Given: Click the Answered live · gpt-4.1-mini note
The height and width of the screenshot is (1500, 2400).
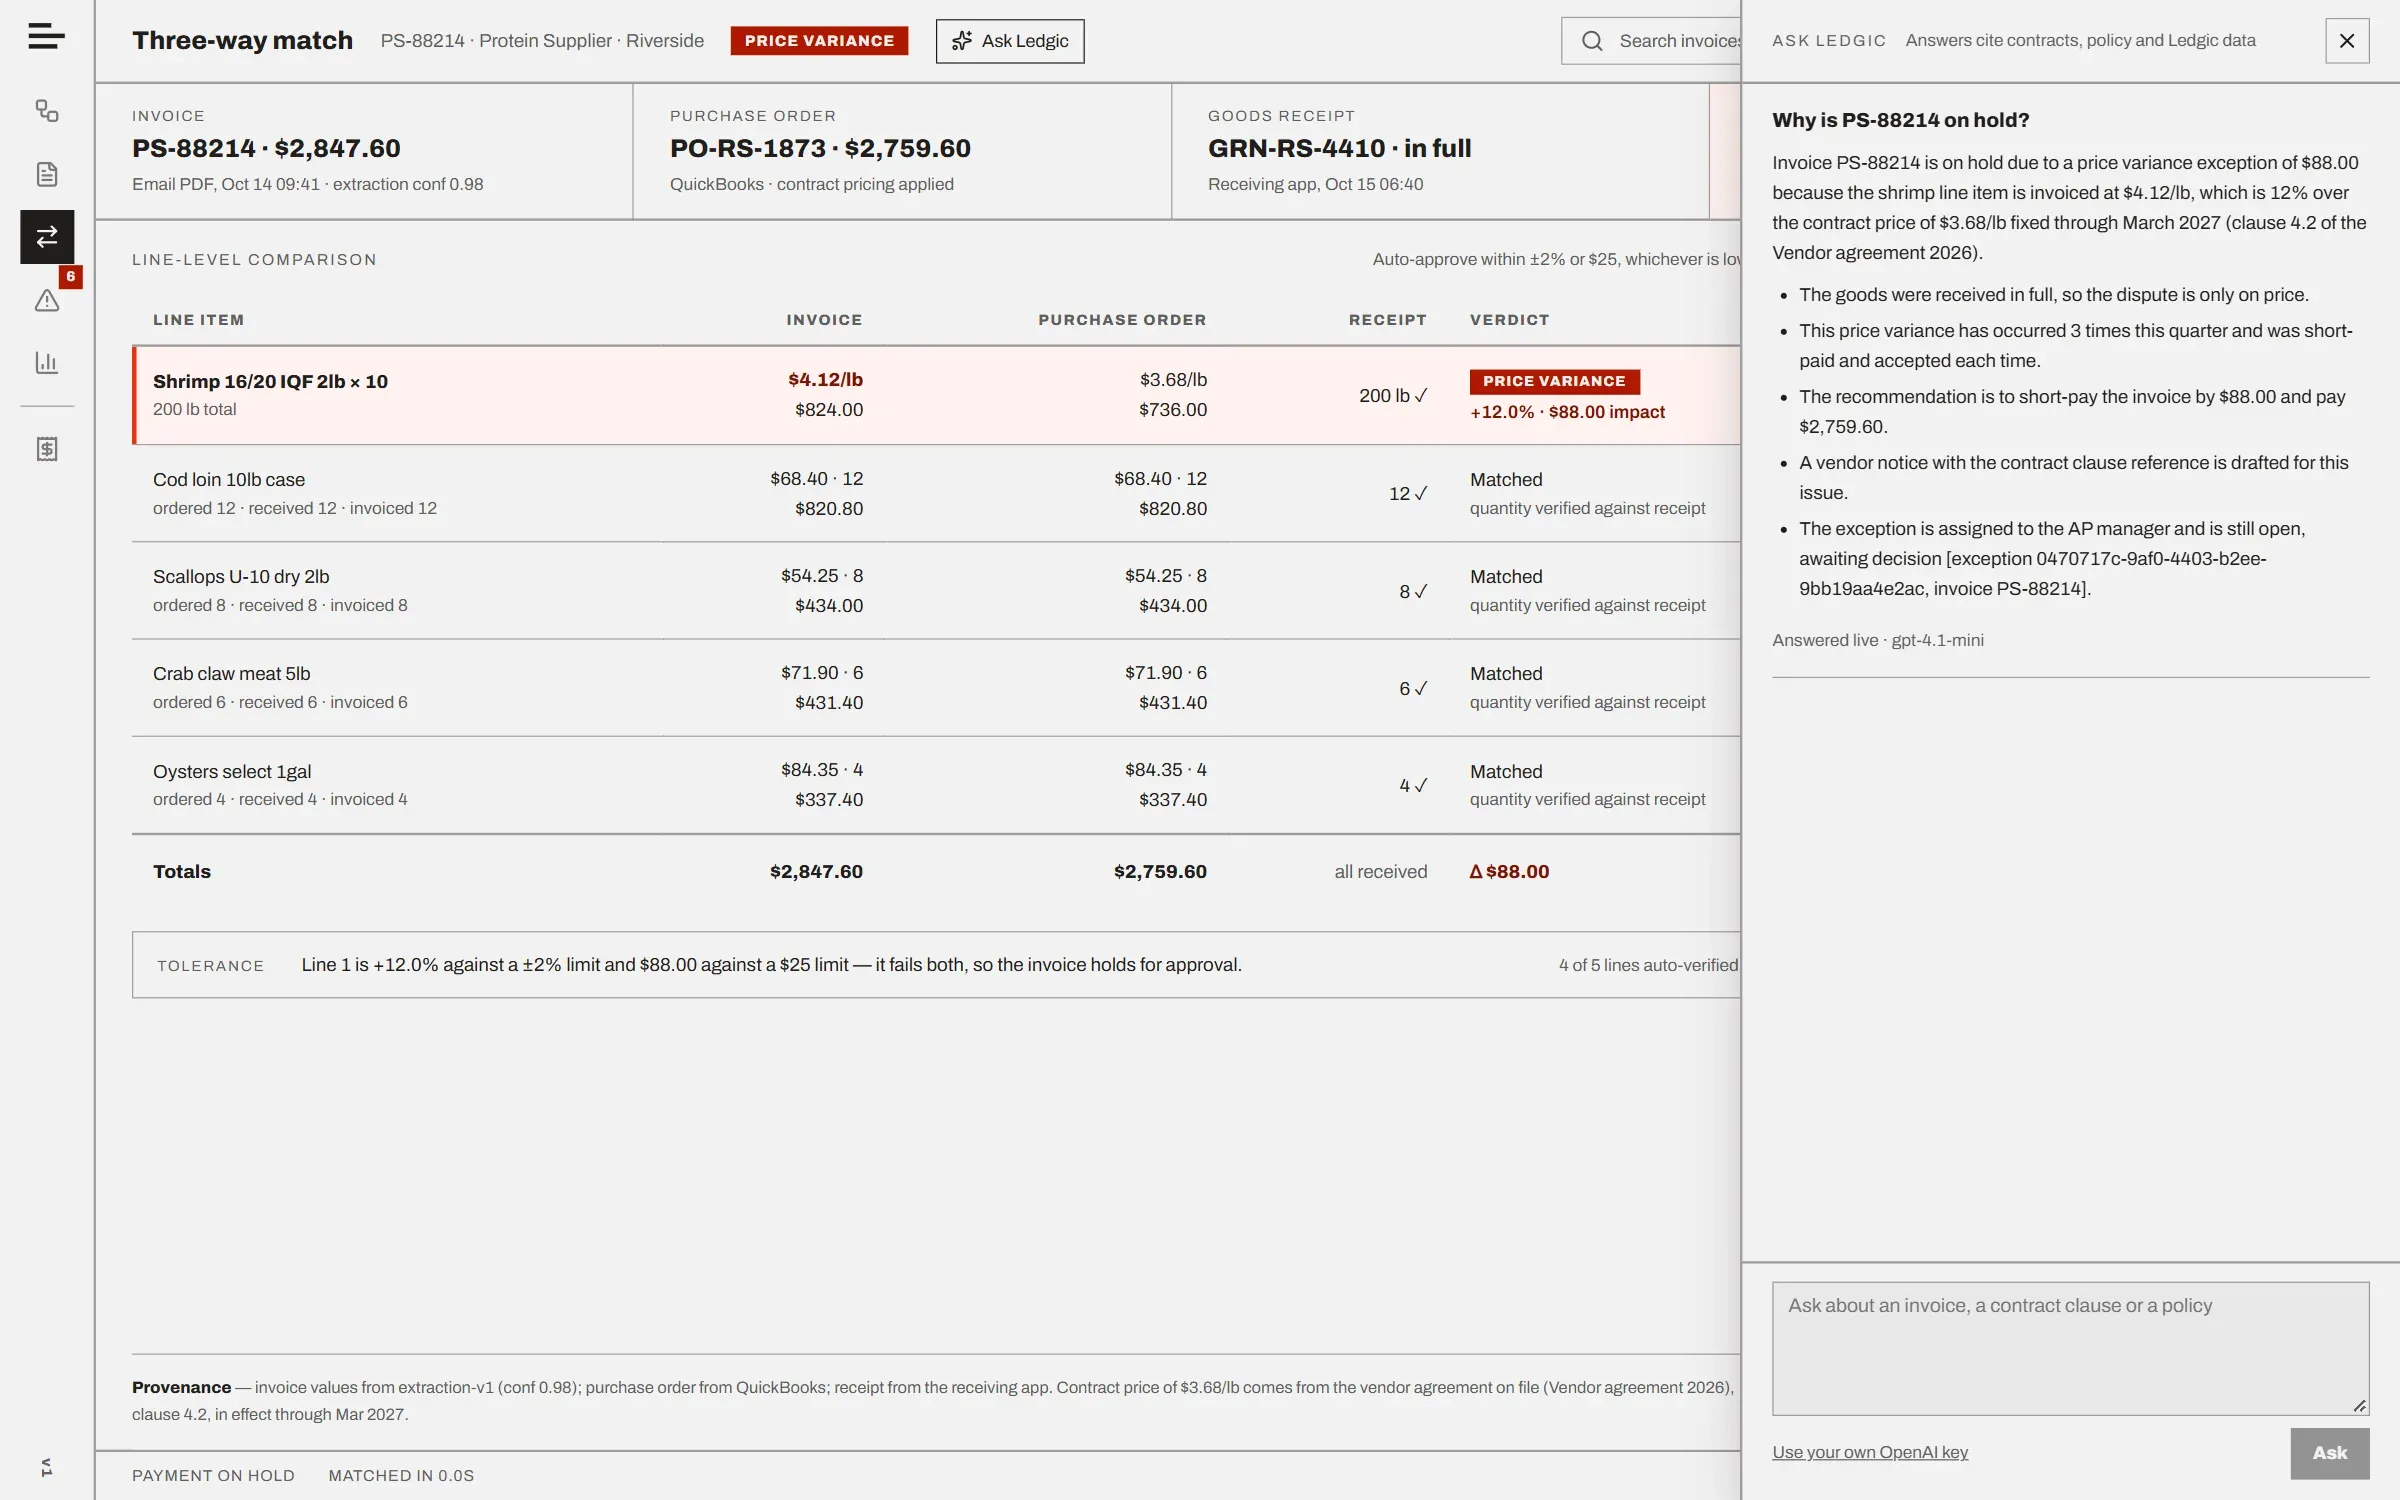Looking at the screenshot, I should tap(1878, 640).
